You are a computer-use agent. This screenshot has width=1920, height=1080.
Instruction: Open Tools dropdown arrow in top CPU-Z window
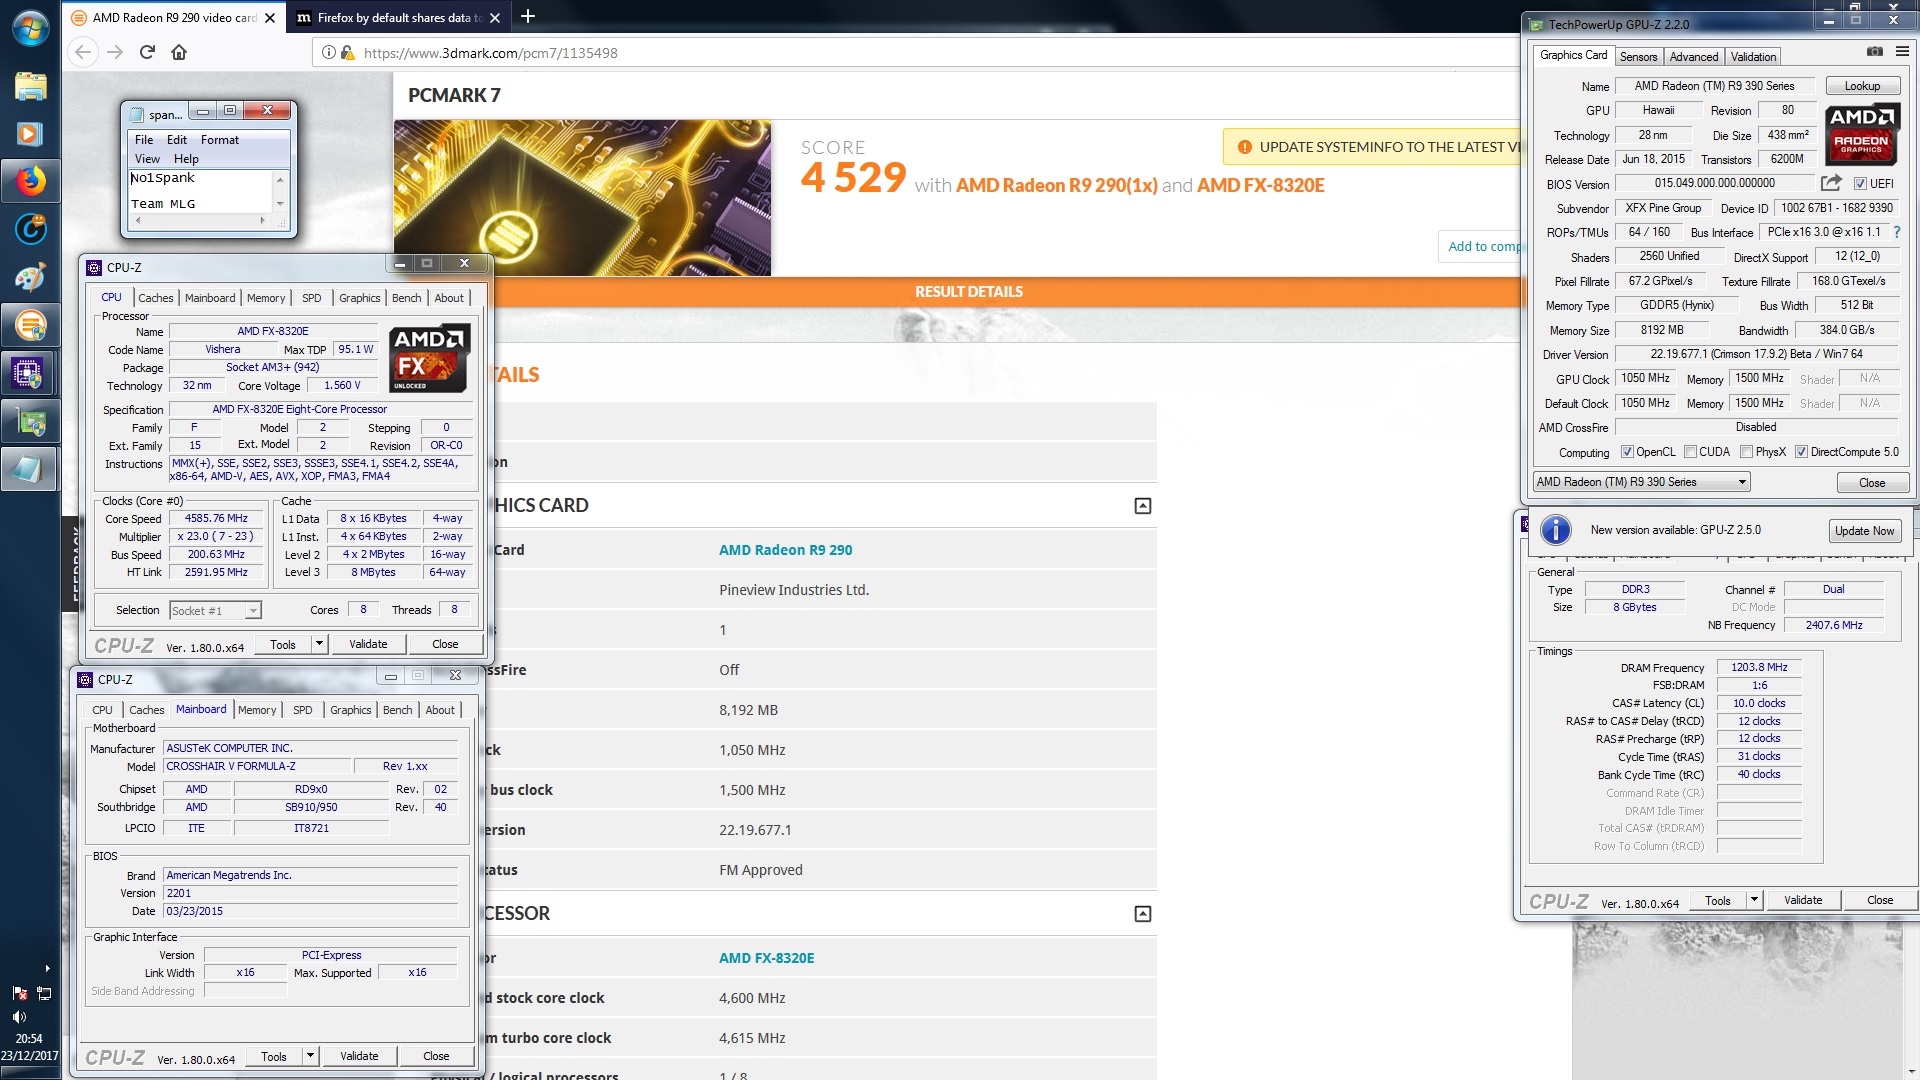pos(320,644)
